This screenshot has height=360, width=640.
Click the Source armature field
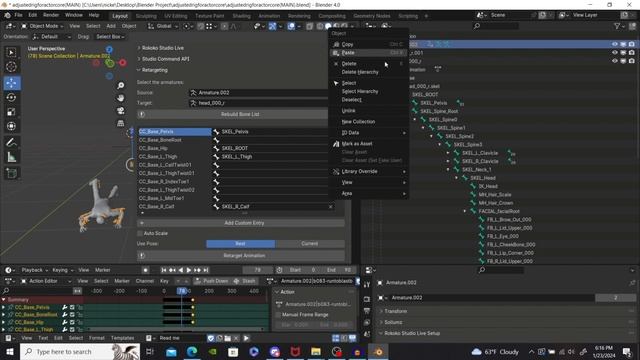tap(260, 93)
